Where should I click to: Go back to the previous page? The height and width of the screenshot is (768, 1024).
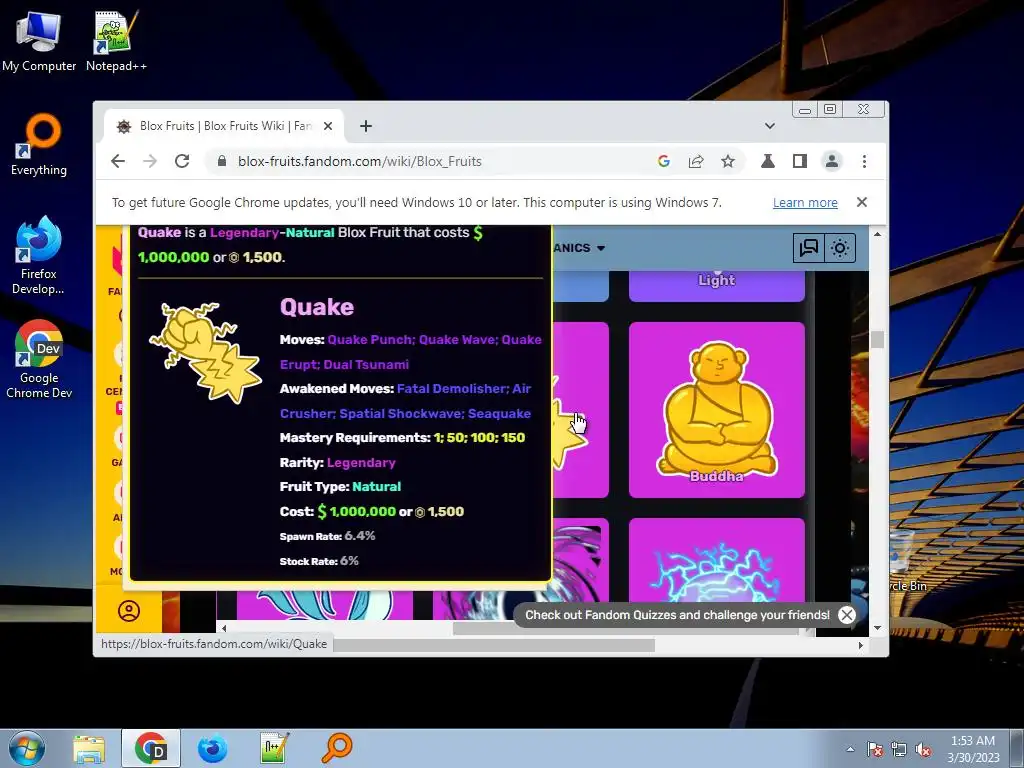118,161
